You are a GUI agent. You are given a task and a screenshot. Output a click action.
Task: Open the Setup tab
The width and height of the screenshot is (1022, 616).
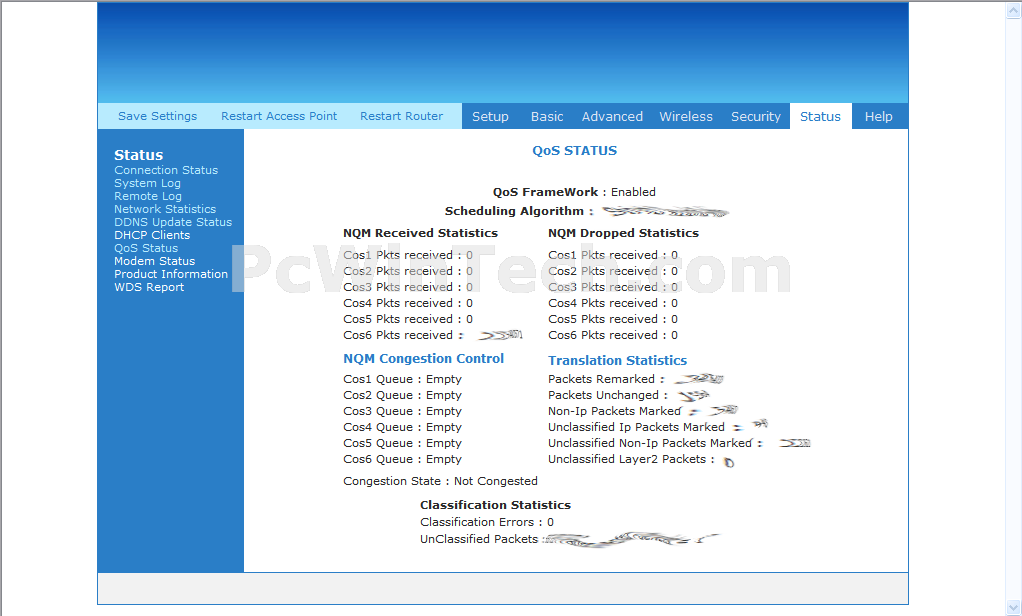pos(490,116)
